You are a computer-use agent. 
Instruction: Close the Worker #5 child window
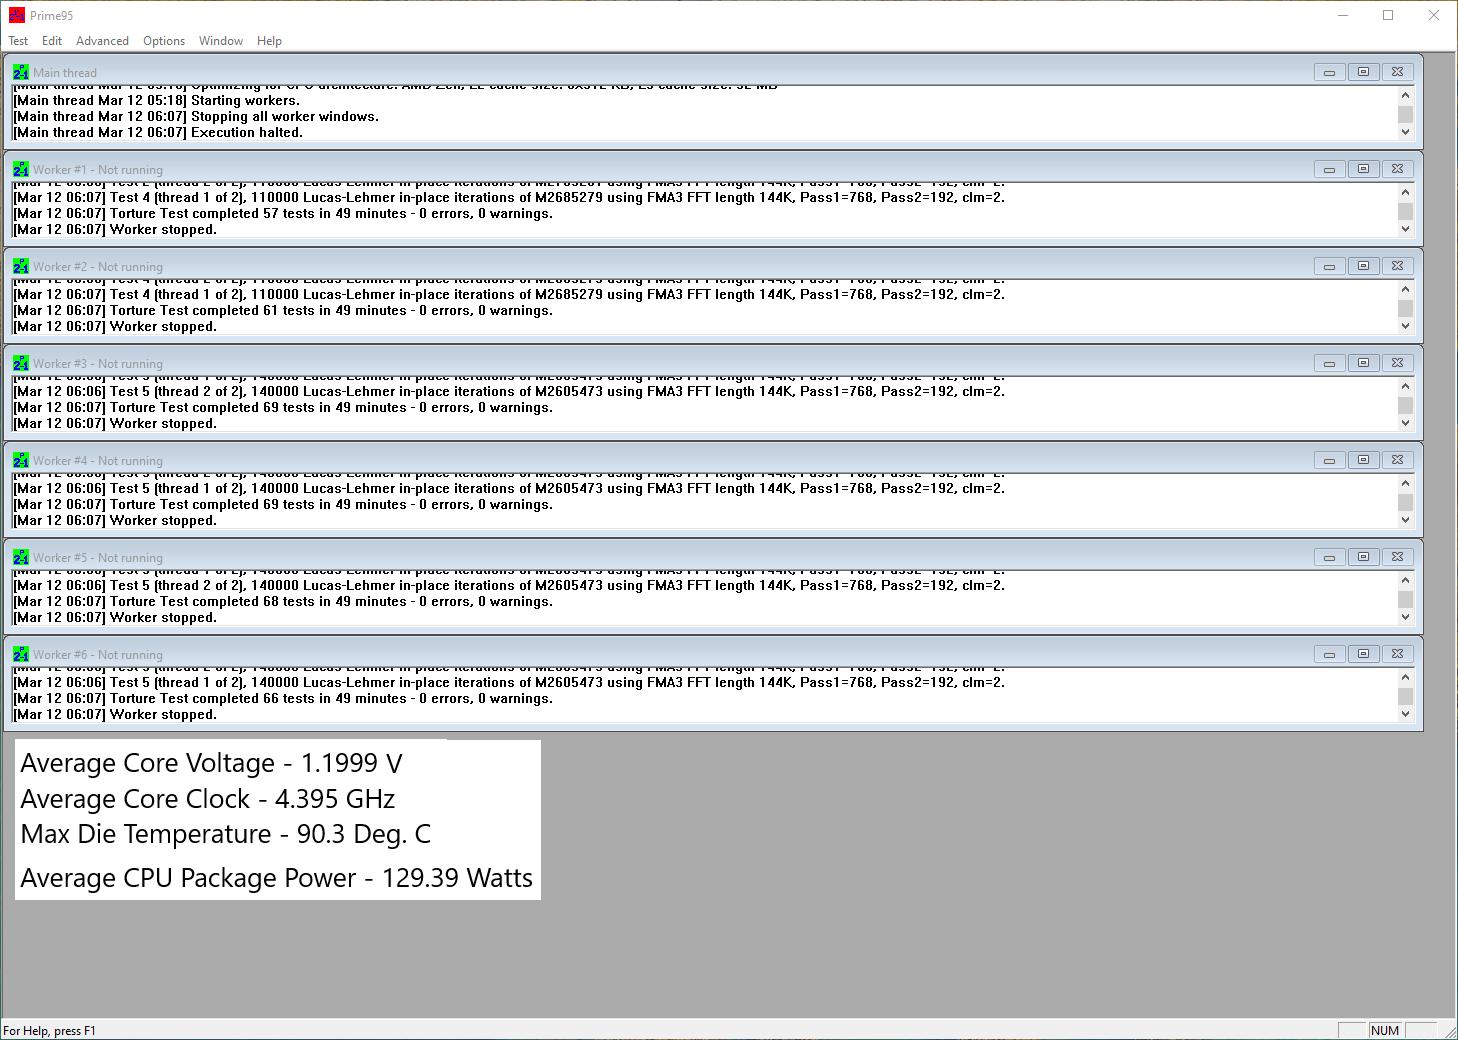(x=1397, y=557)
